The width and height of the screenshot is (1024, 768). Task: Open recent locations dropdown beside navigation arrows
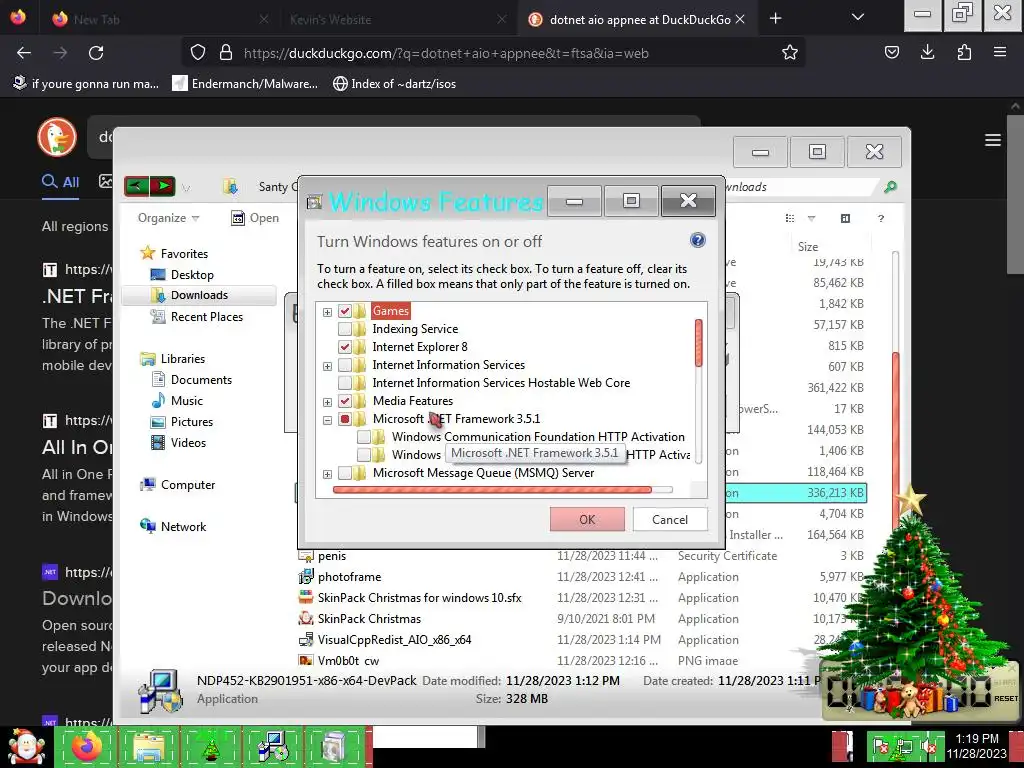(x=186, y=188)
